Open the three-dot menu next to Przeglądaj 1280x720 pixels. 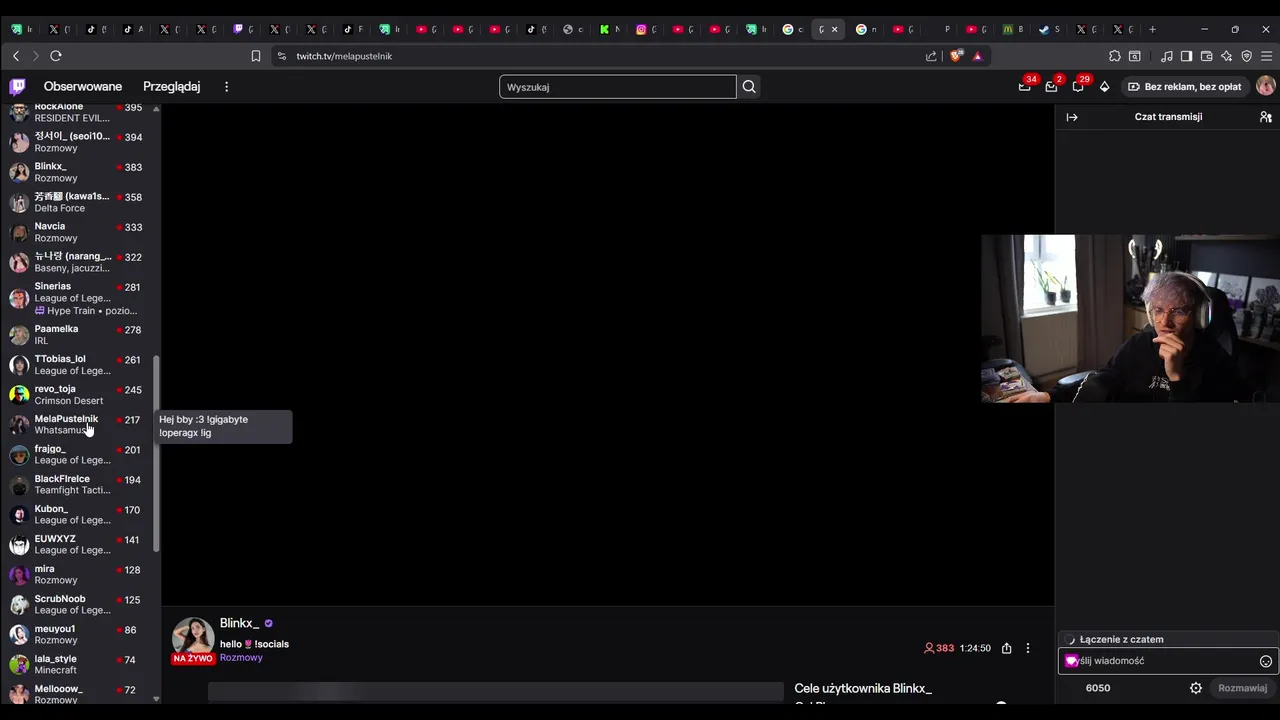pyautogui.click(x=226, y=87)
